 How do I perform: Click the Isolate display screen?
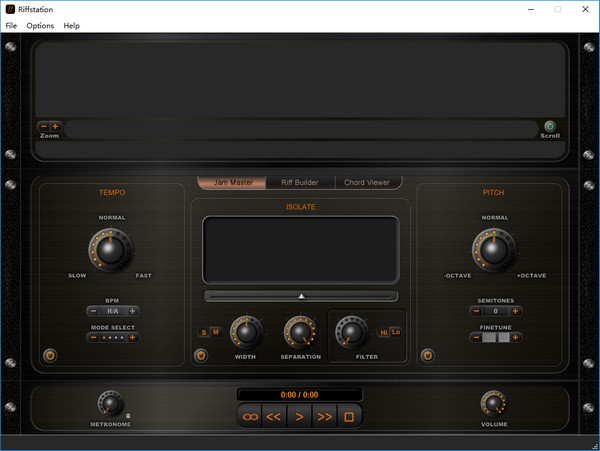[301, 250]
